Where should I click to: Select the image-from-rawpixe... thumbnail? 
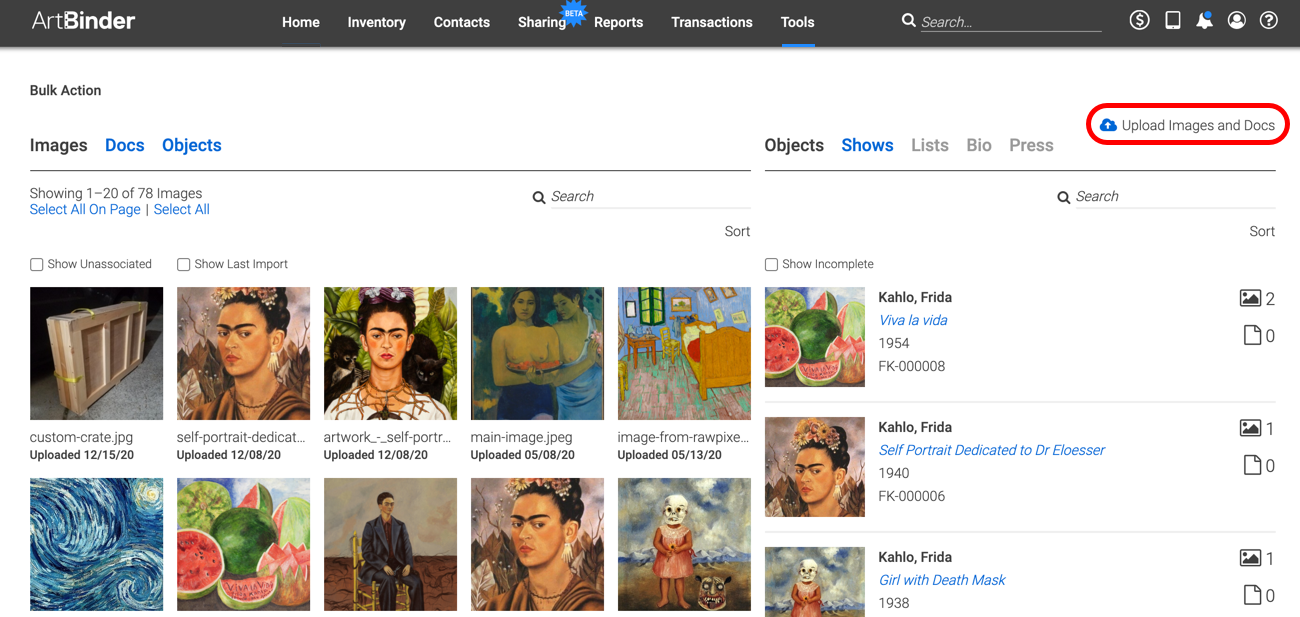[x=684, y=354]
